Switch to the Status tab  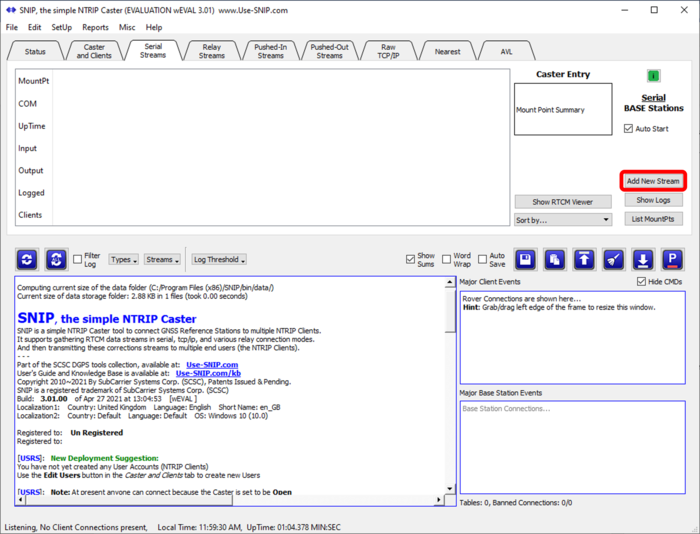[x=35, y=51]
